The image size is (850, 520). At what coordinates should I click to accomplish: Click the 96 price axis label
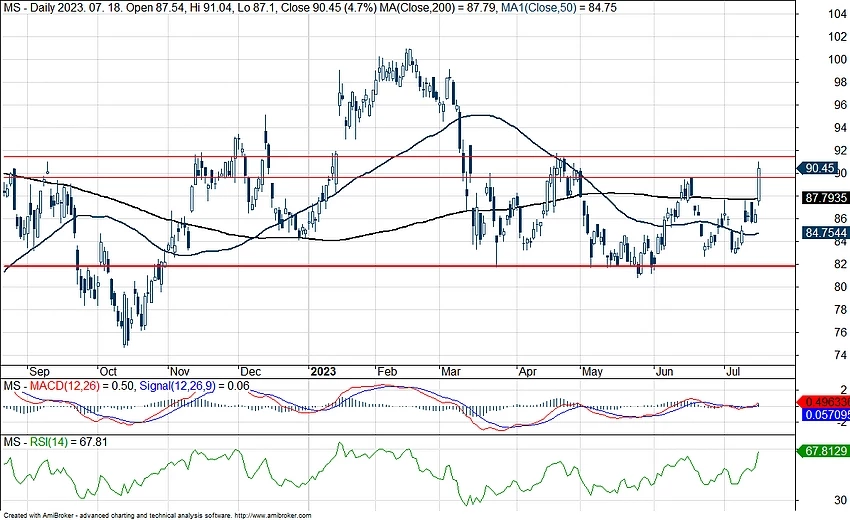840,105
